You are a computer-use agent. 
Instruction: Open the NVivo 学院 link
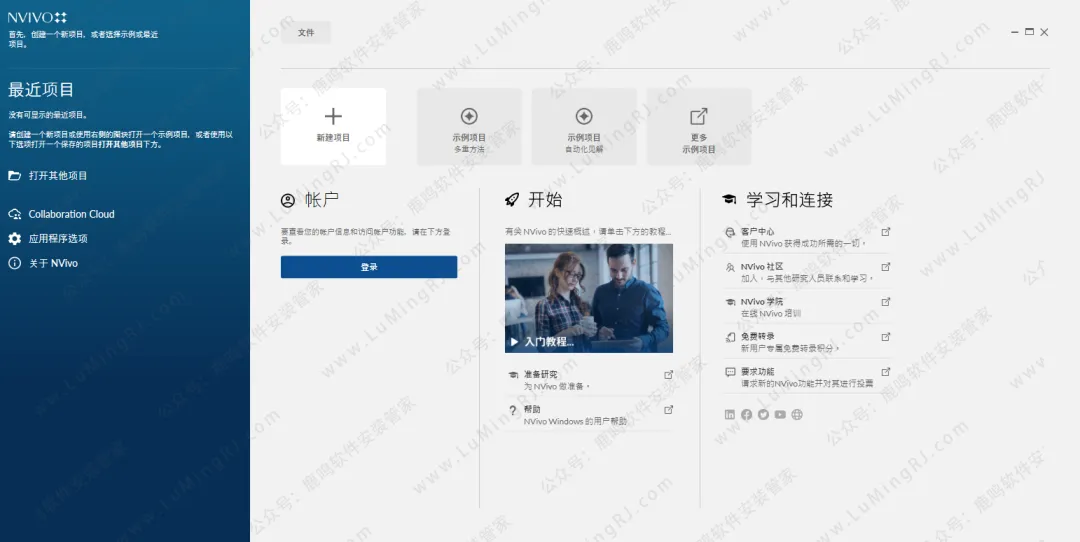click(761, 302)
